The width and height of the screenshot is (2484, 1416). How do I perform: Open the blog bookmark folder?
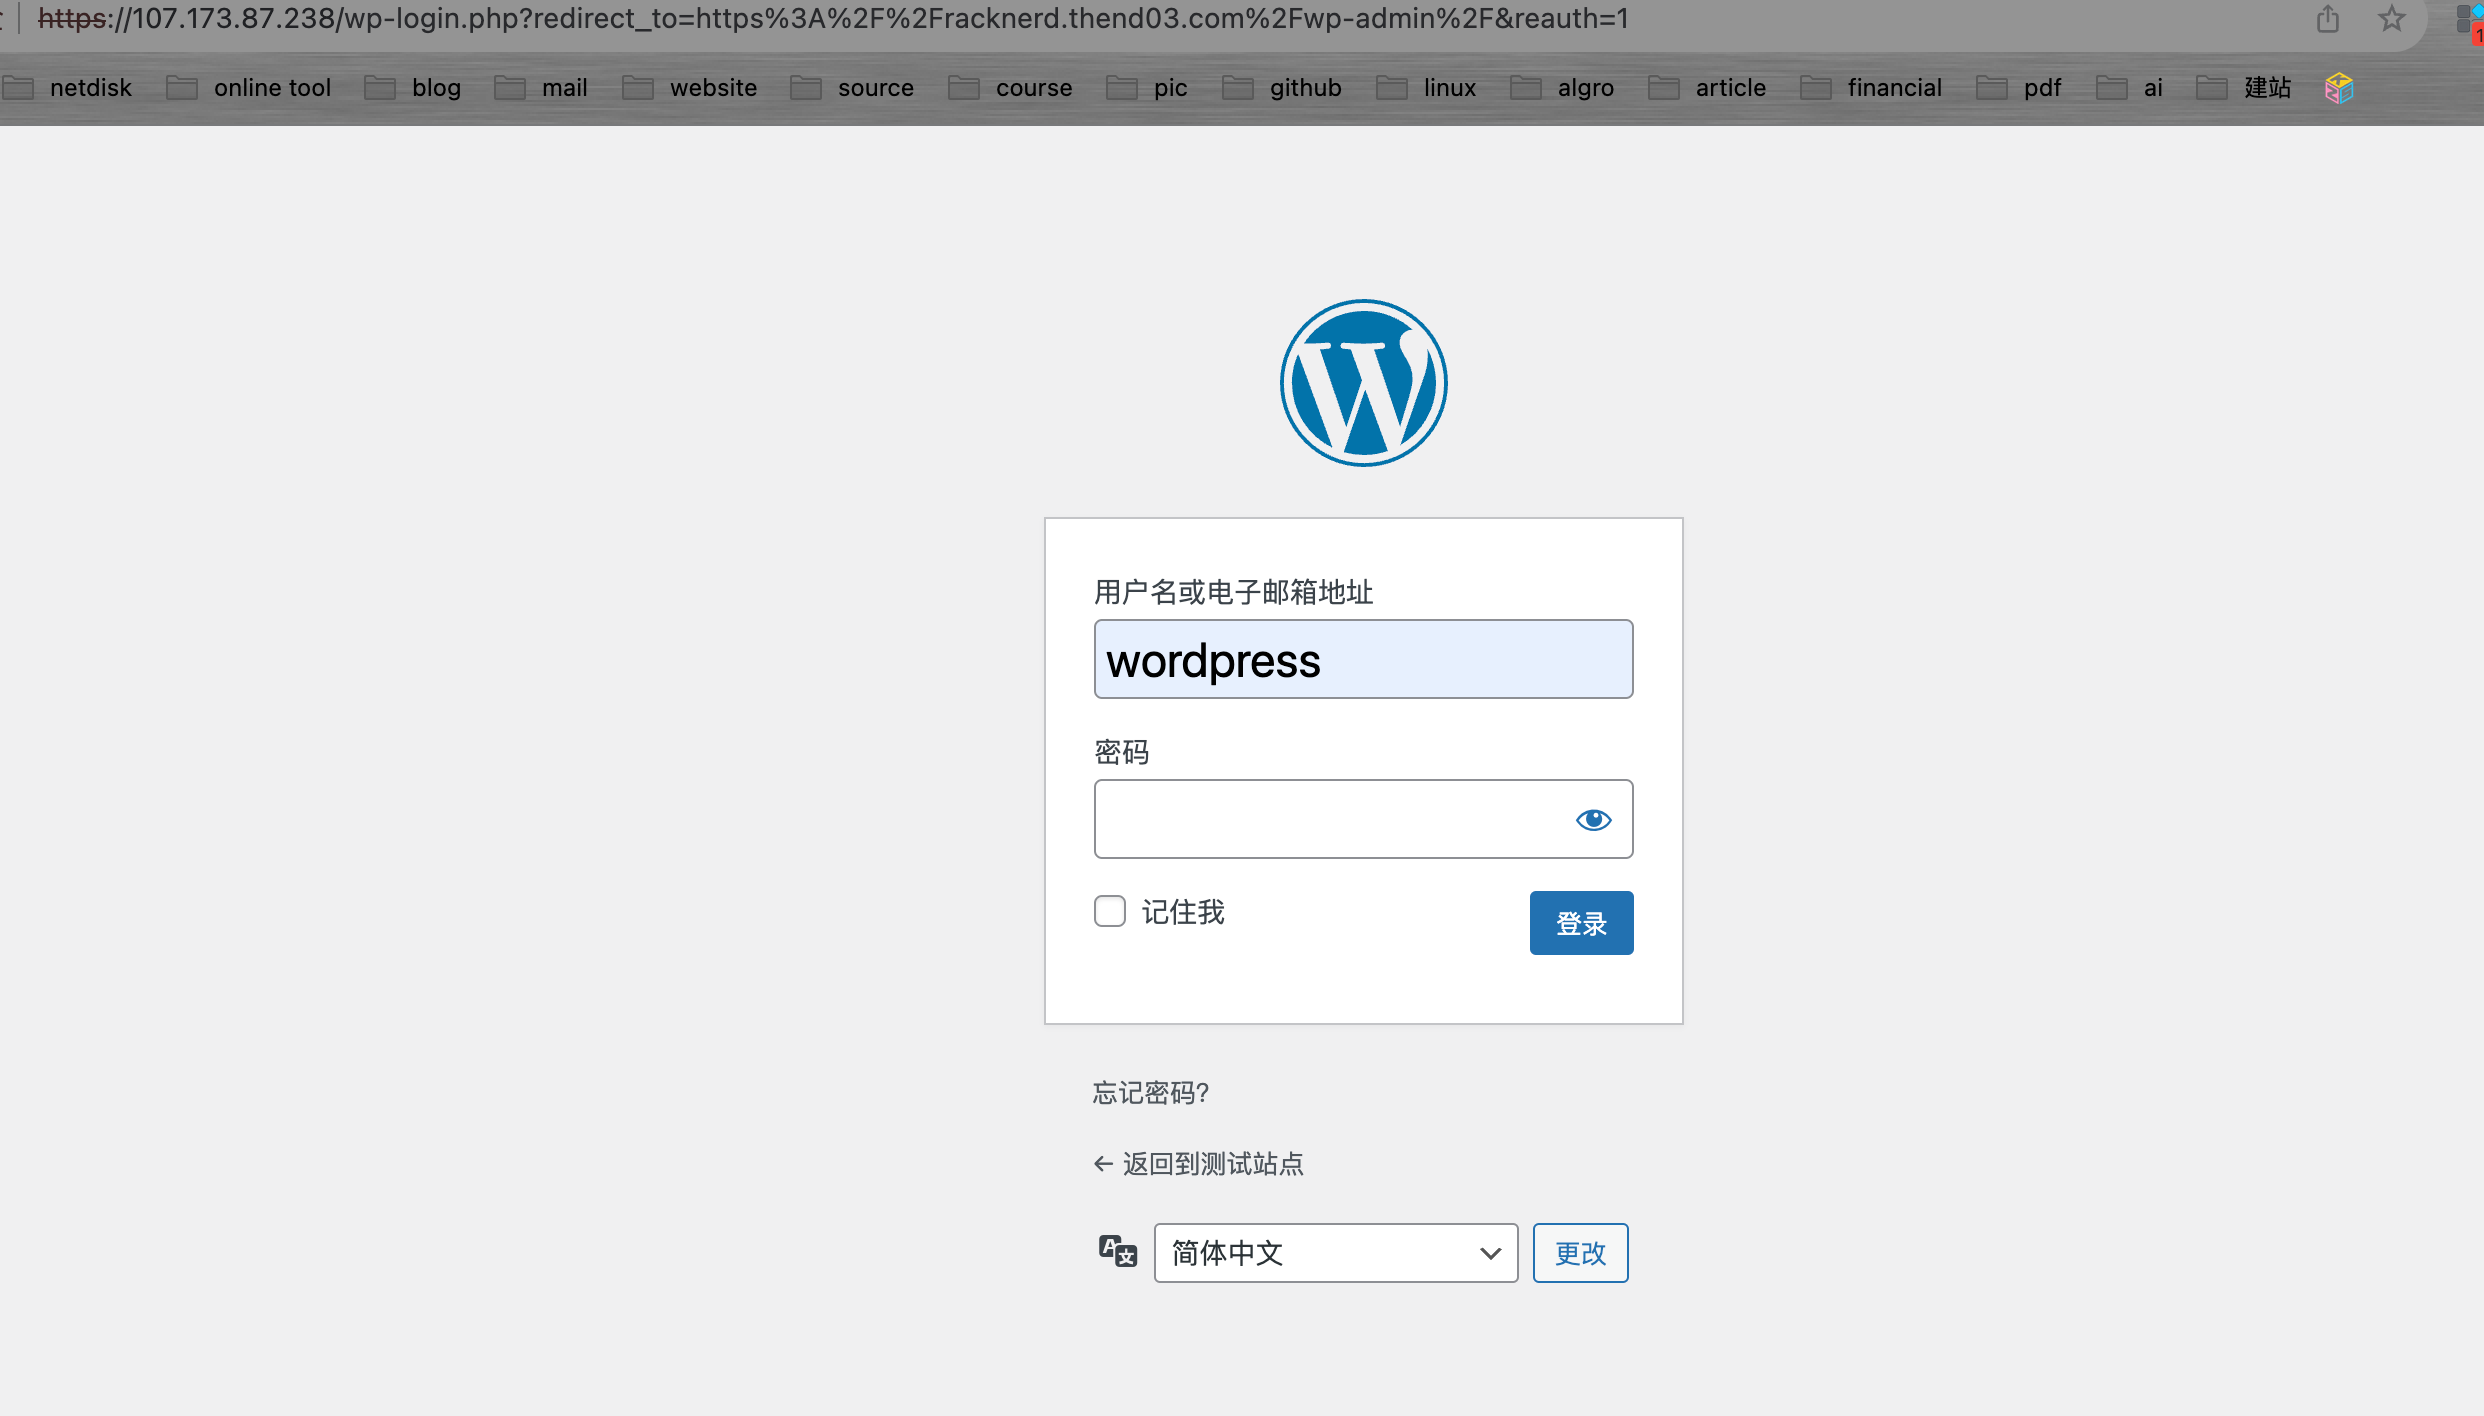412,88
